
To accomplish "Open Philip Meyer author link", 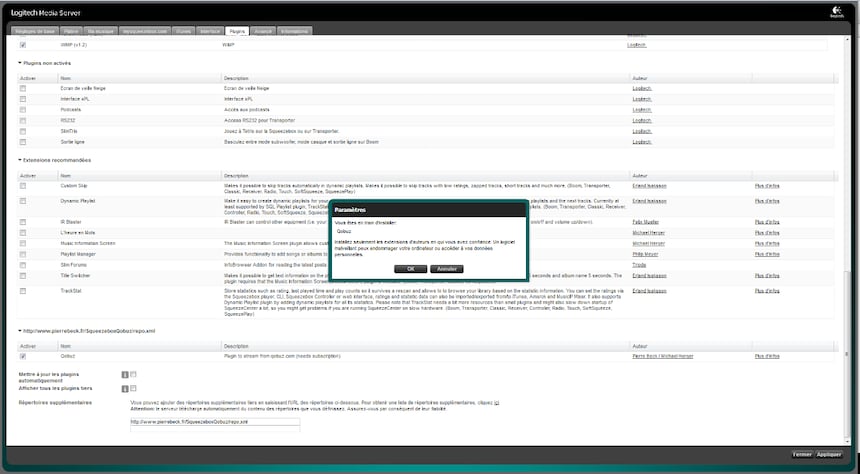I will click(645, 255).
